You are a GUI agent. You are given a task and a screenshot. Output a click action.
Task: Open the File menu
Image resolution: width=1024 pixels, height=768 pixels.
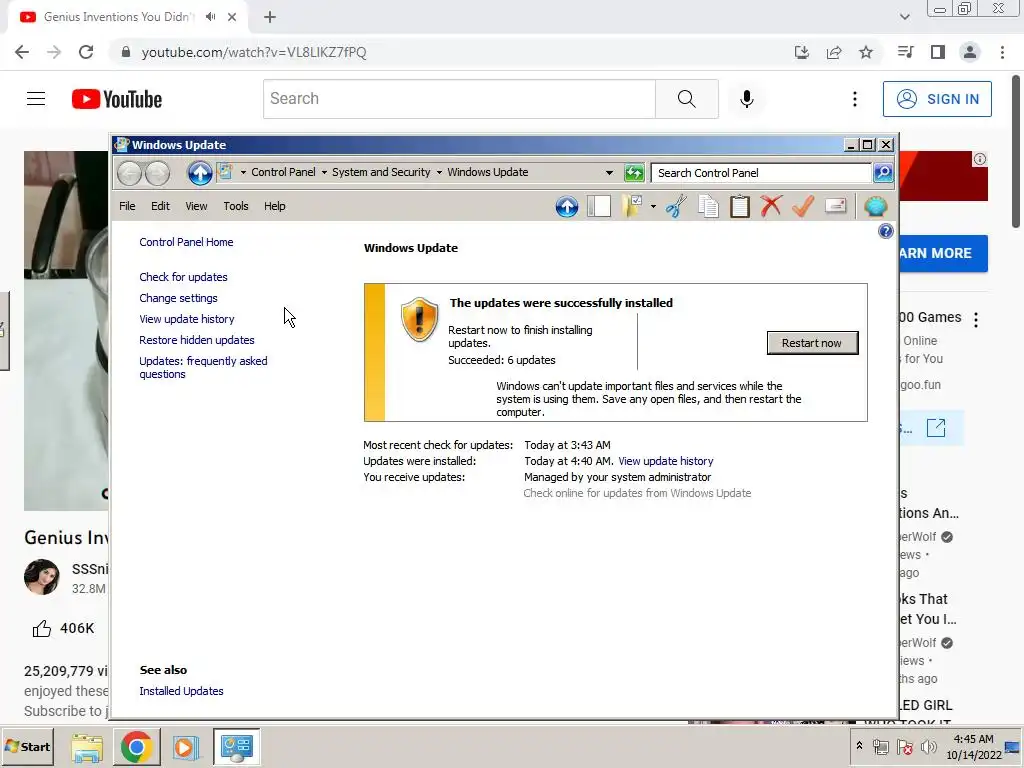[127, 206]
